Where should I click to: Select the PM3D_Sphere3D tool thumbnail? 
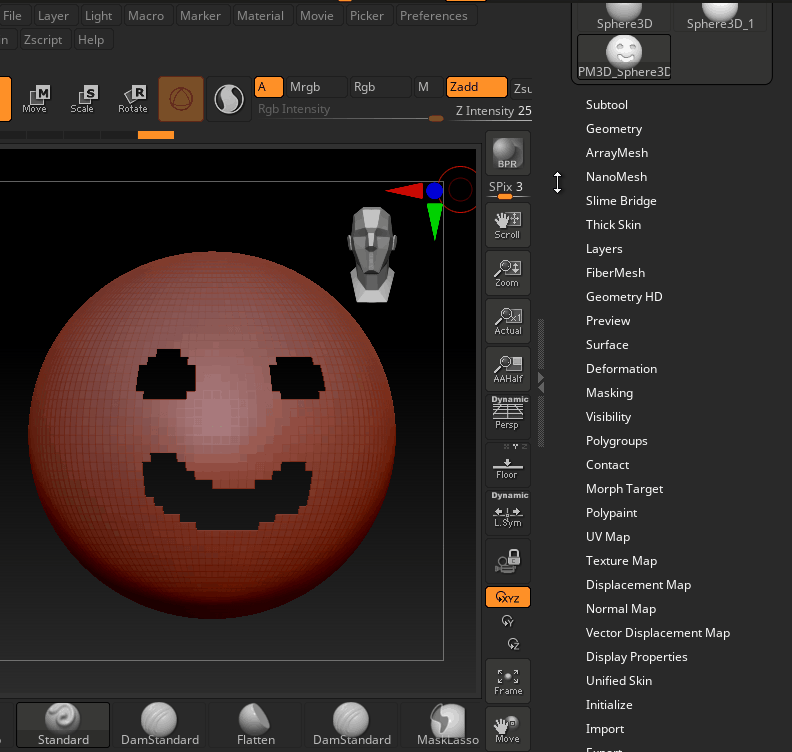pos(624,57)
